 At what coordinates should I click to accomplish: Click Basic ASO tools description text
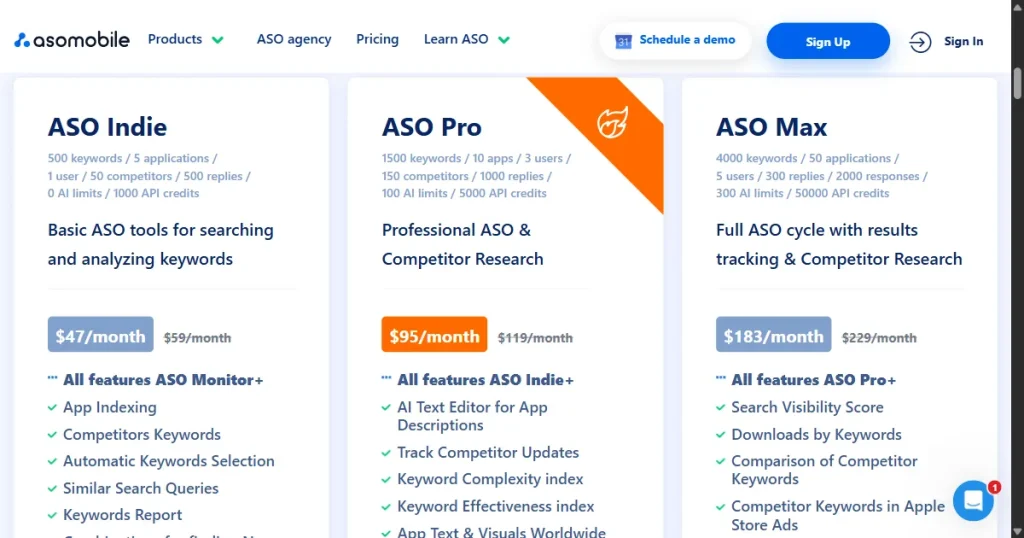[x=161, y=244]
